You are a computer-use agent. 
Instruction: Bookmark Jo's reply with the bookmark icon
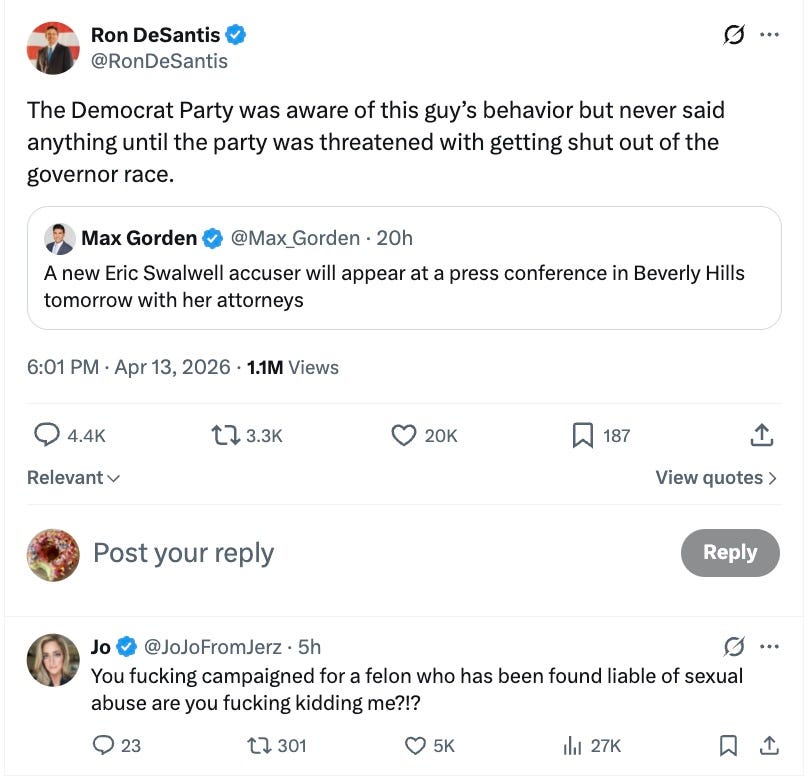(729, 747)
